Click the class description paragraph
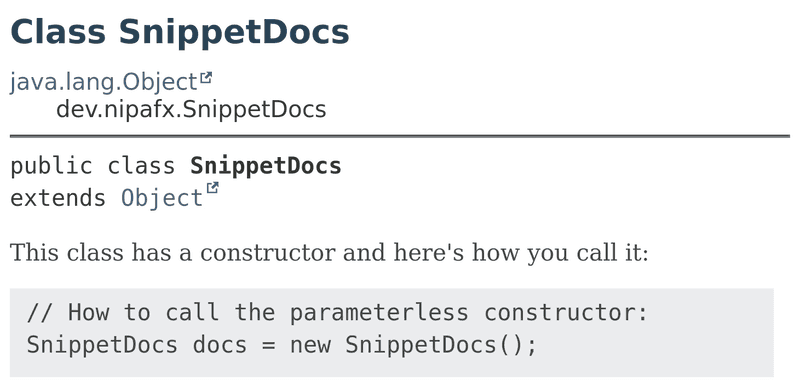 [329, 253]
